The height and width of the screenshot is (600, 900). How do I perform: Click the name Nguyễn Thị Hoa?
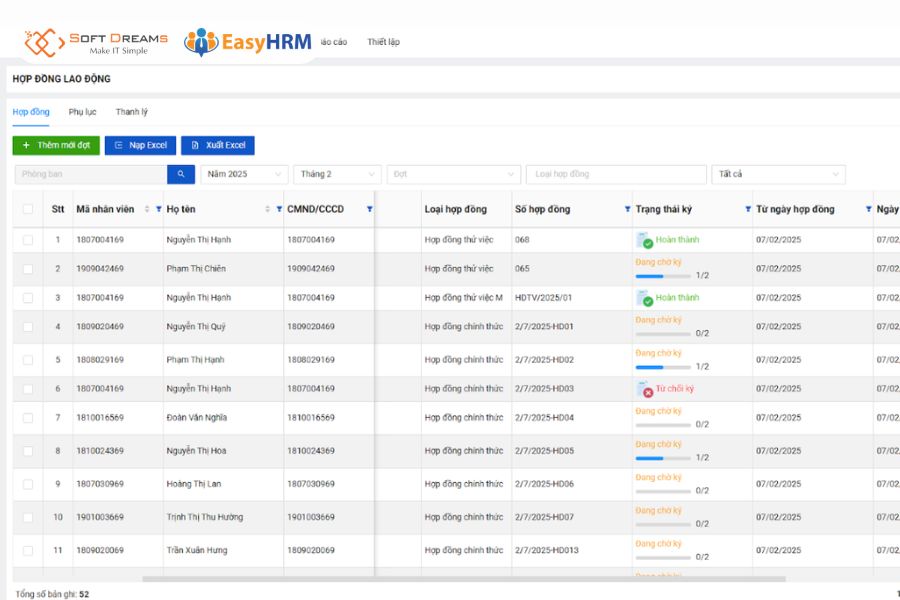(x=196, y=451)
